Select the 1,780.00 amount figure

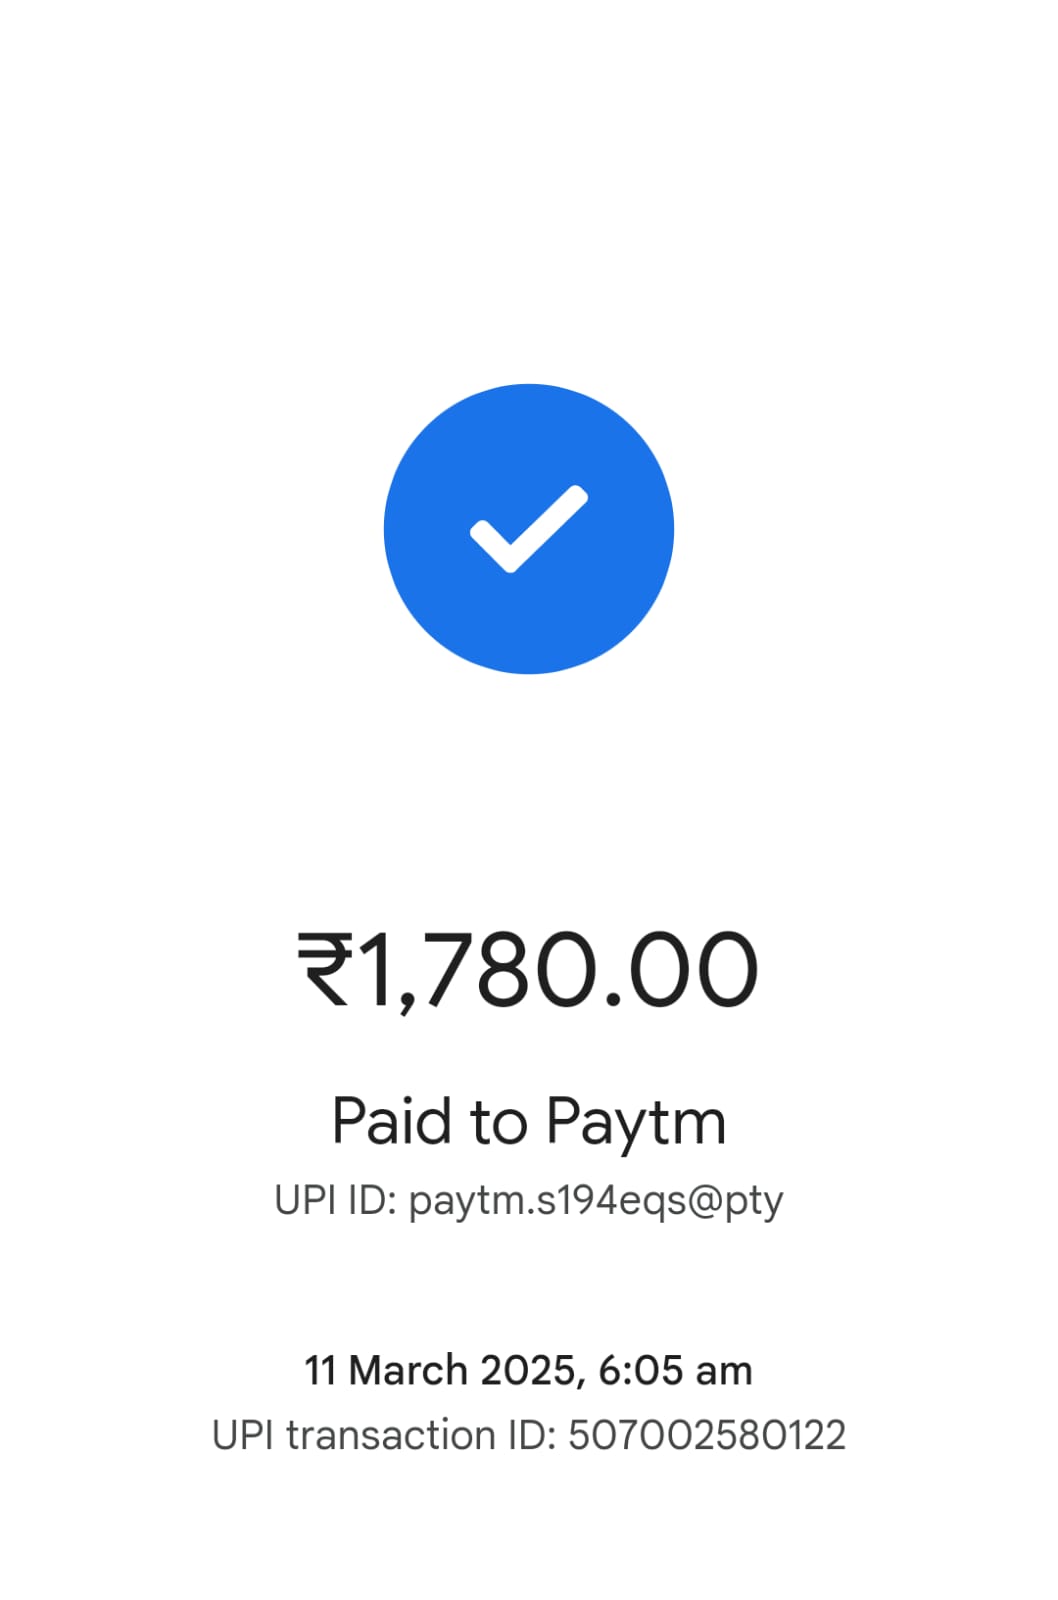tap(557, 969)
